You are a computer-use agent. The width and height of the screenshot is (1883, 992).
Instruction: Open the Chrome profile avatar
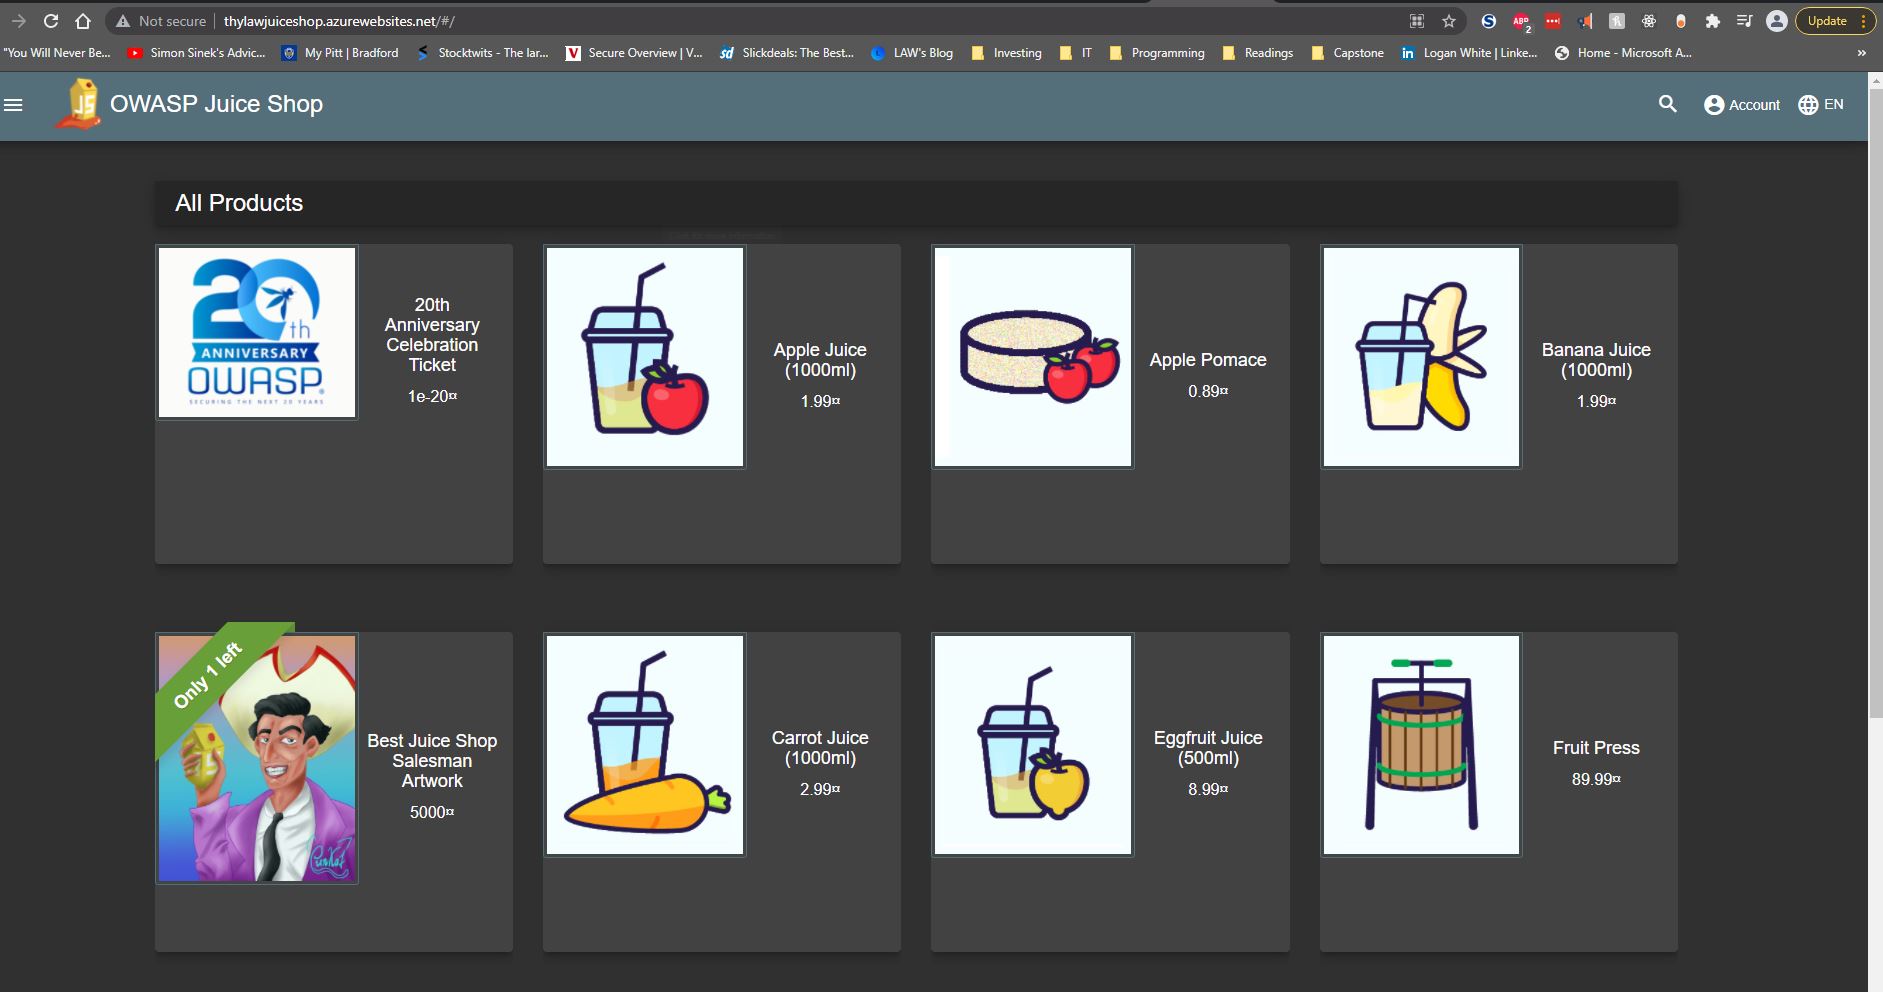click(1776, 21)
